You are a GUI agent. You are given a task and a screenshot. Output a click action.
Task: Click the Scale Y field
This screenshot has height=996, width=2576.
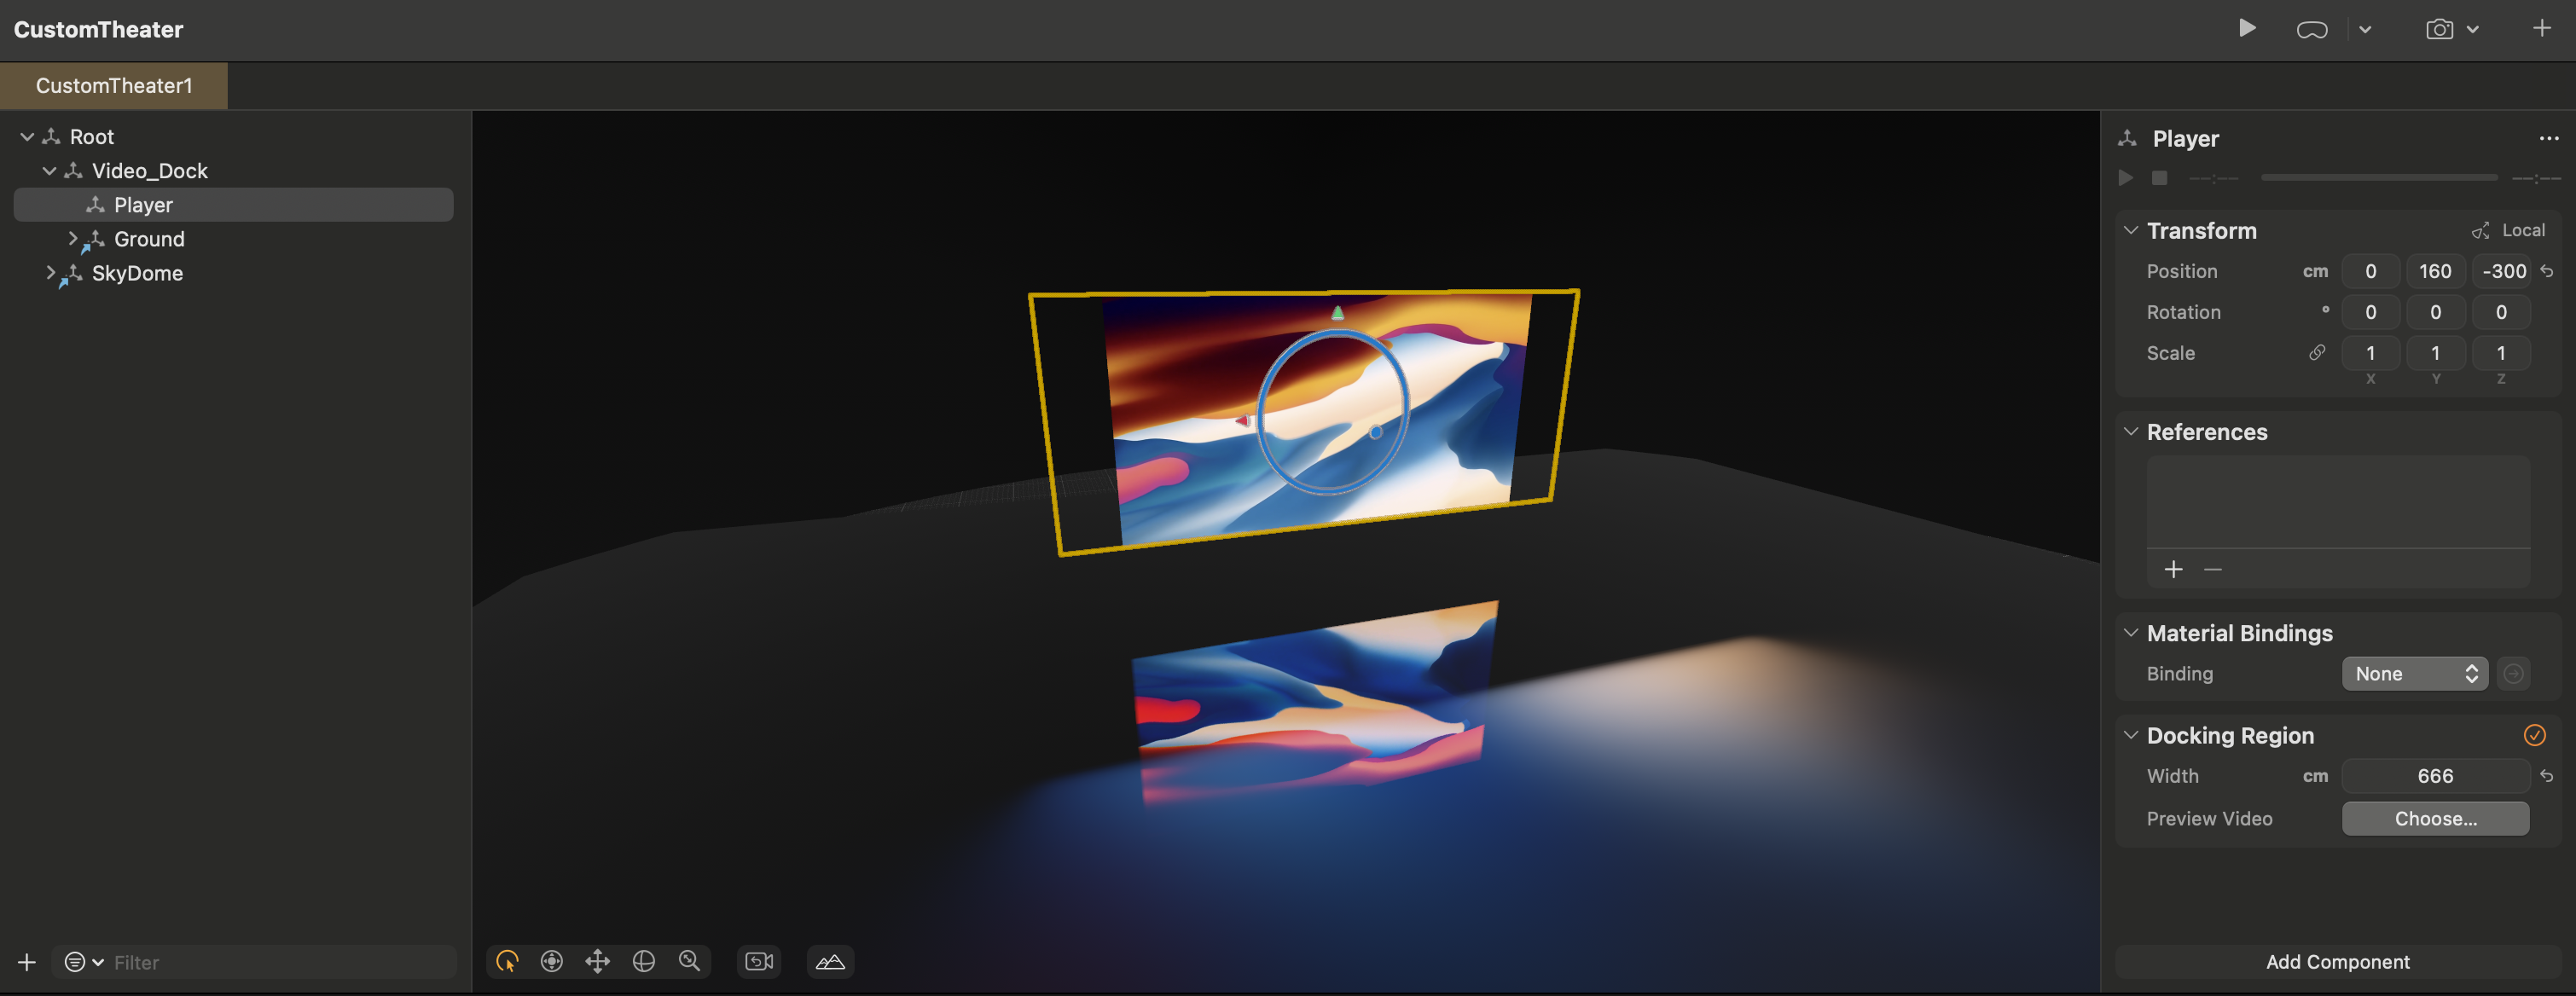pyautogui.click(x=2435, y=353)
